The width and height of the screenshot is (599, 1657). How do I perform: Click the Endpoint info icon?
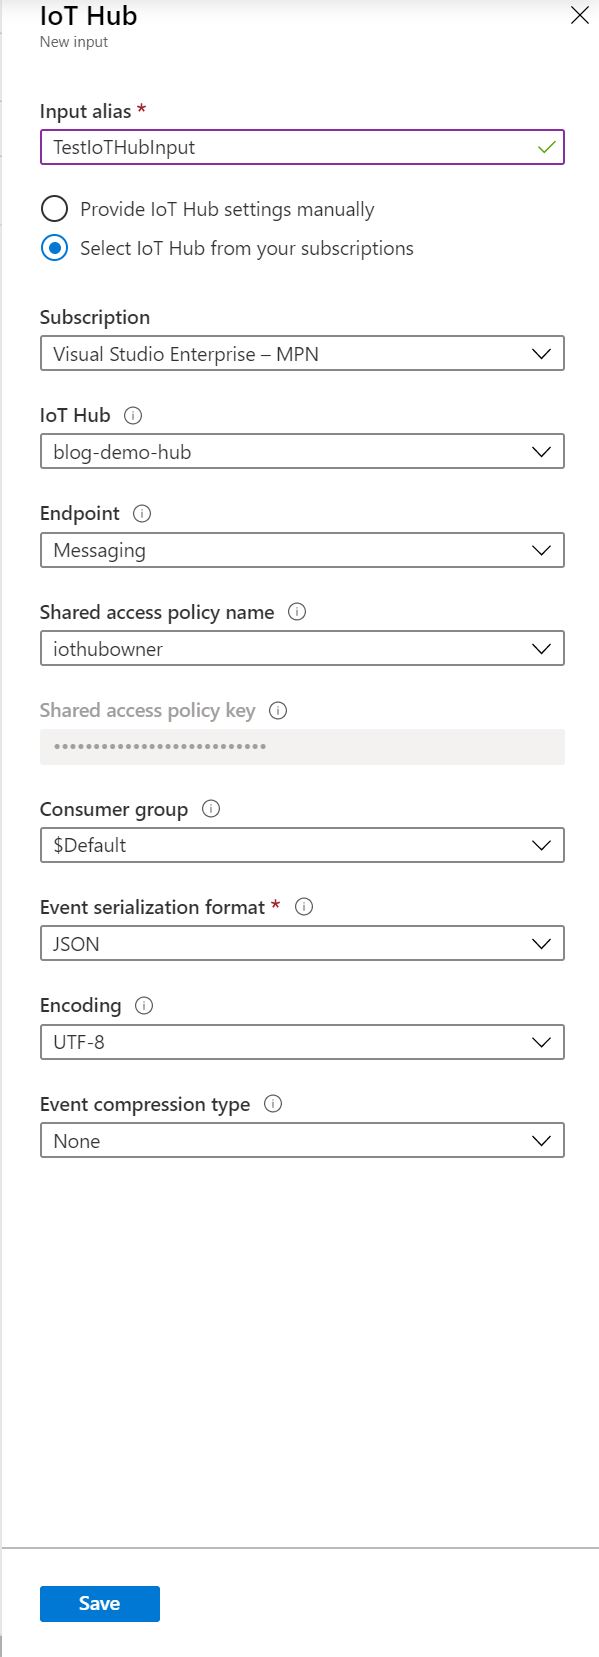click(142, 513)
